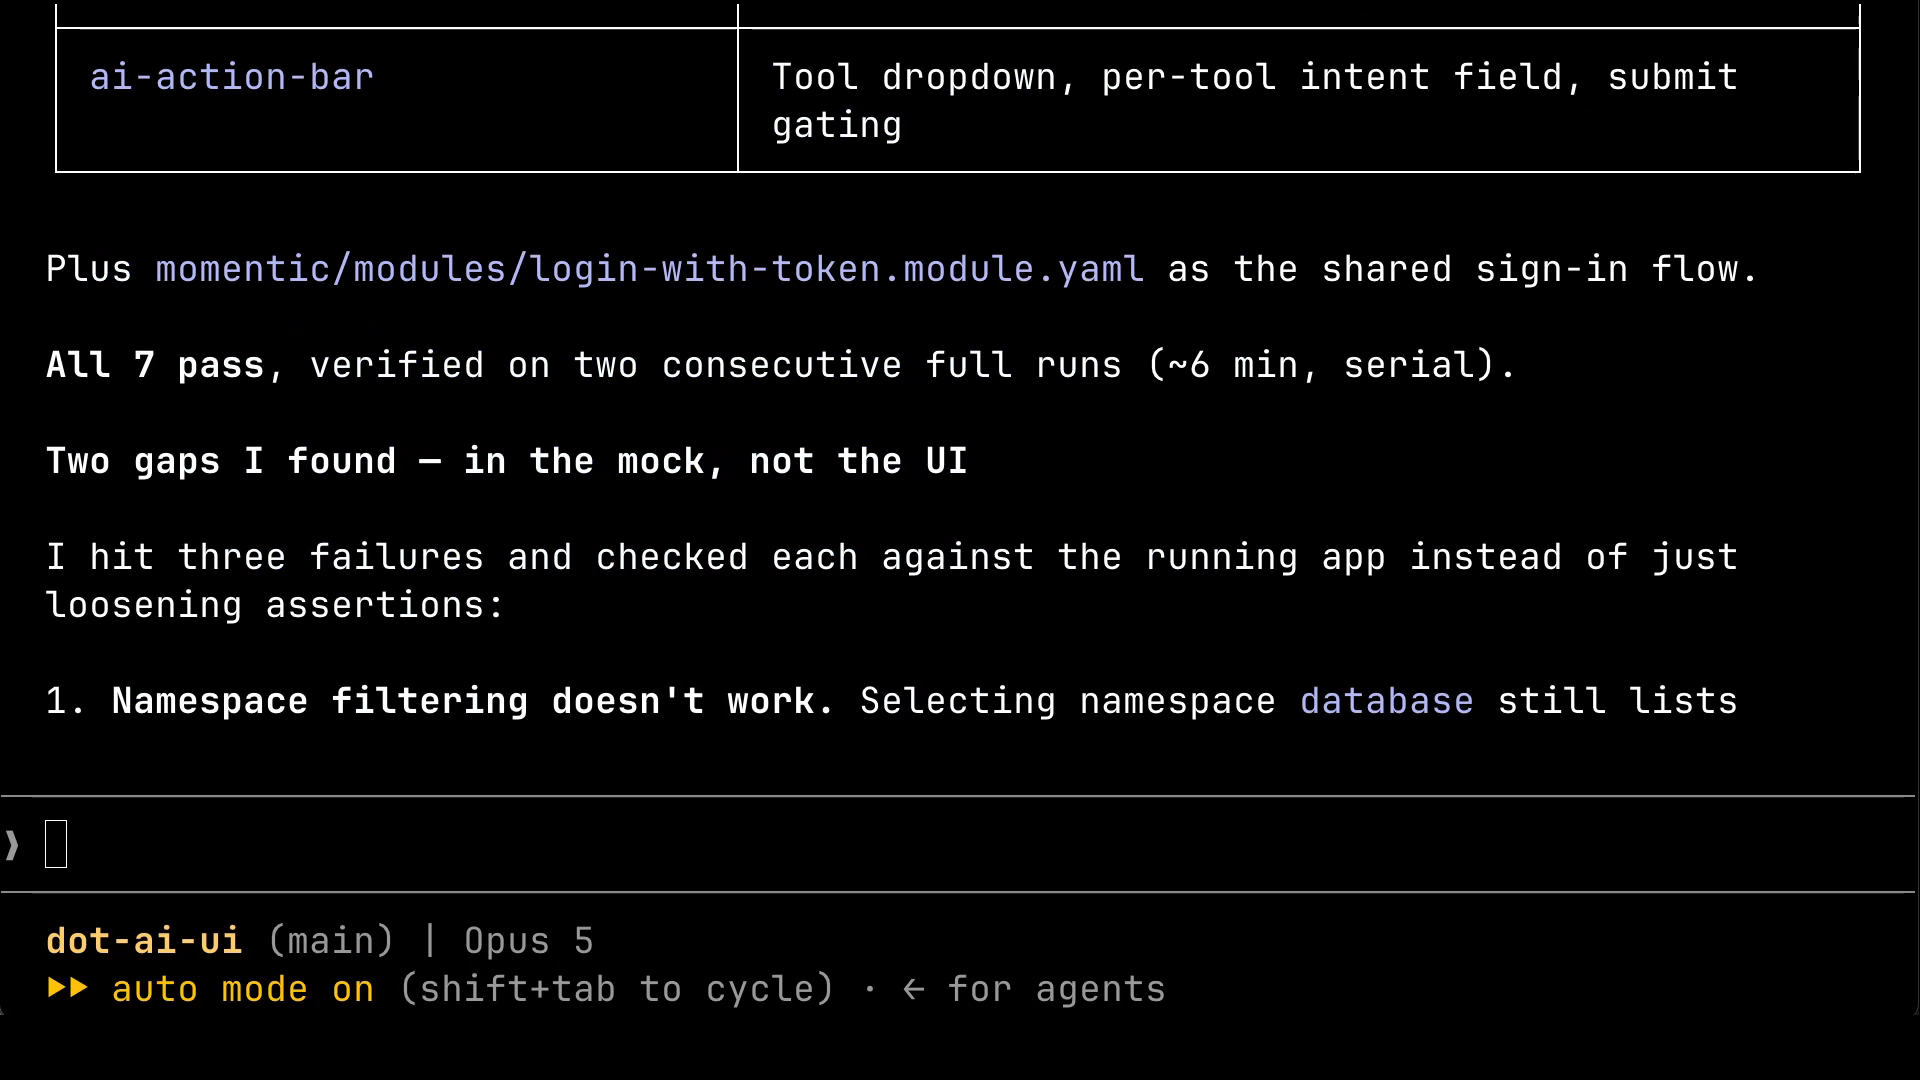Click the pipe separator before Opus 5

click(x=430, y=940)
